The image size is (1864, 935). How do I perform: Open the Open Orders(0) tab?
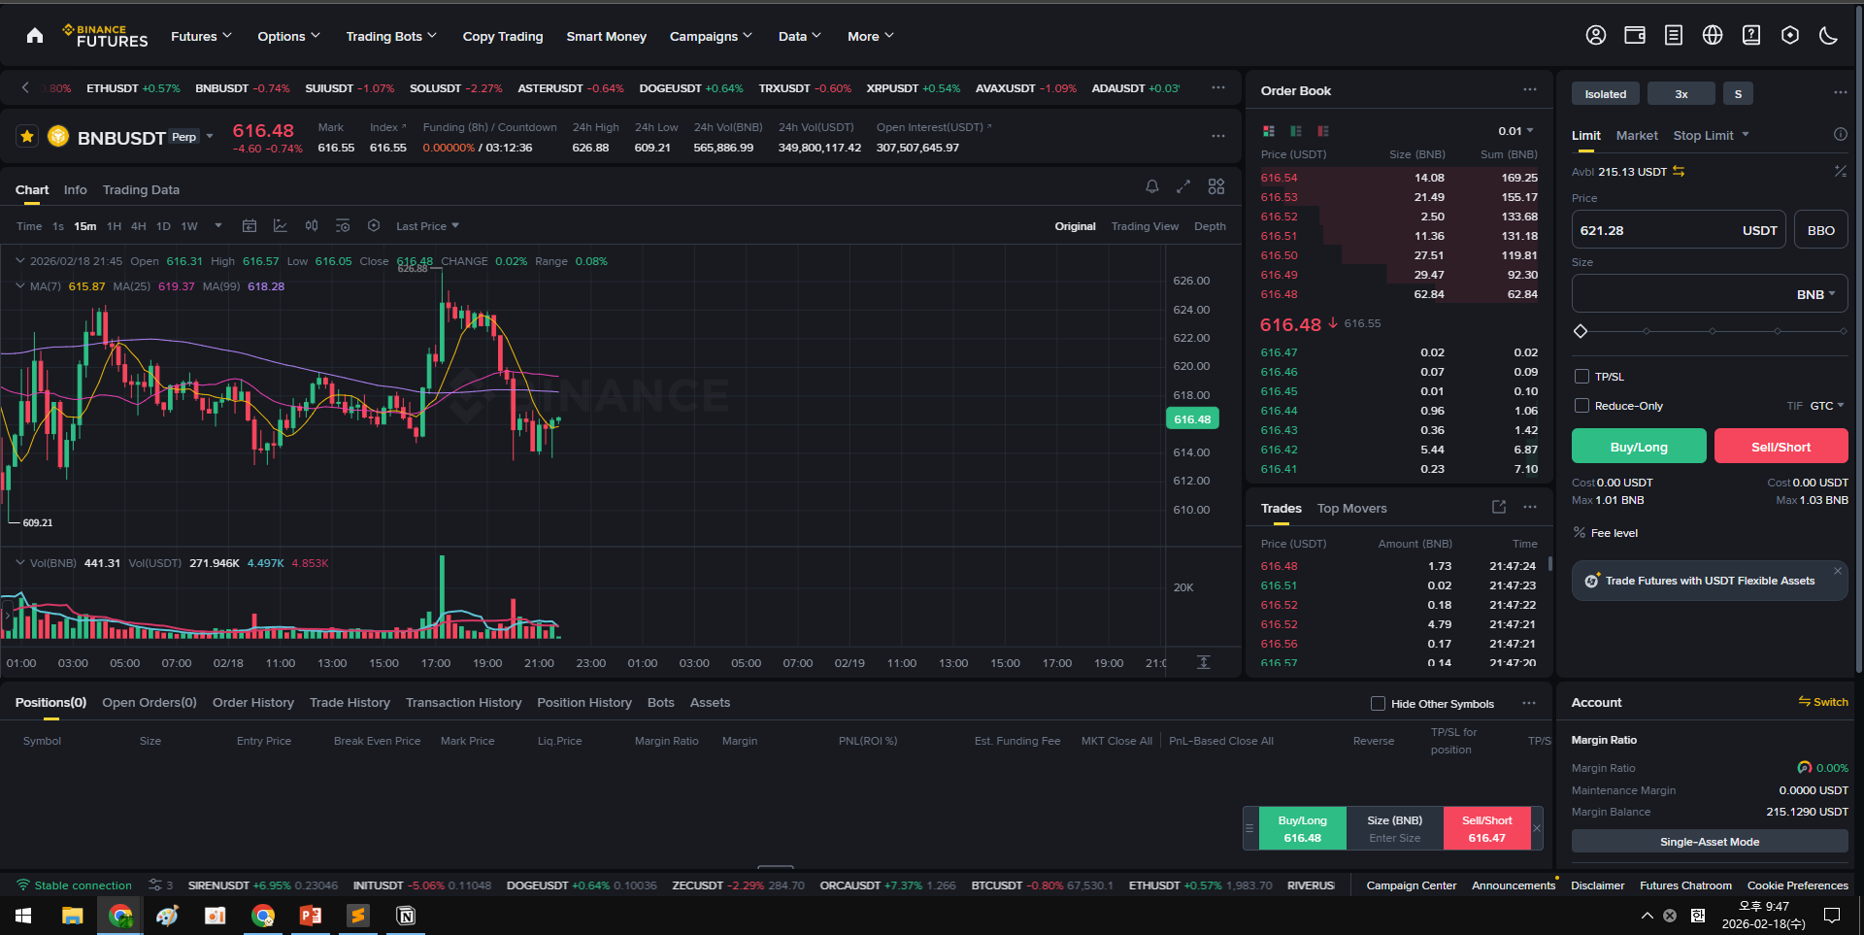tap(149, 702)
